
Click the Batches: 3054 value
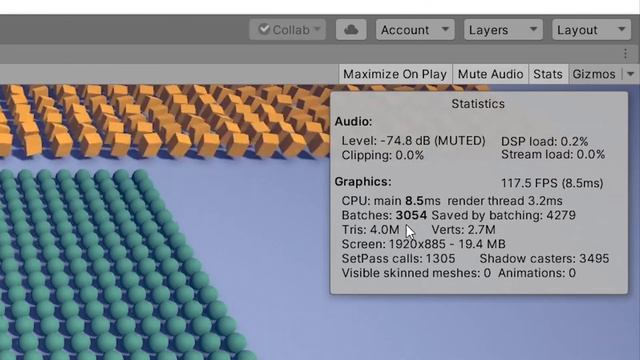tap(384, 215)
